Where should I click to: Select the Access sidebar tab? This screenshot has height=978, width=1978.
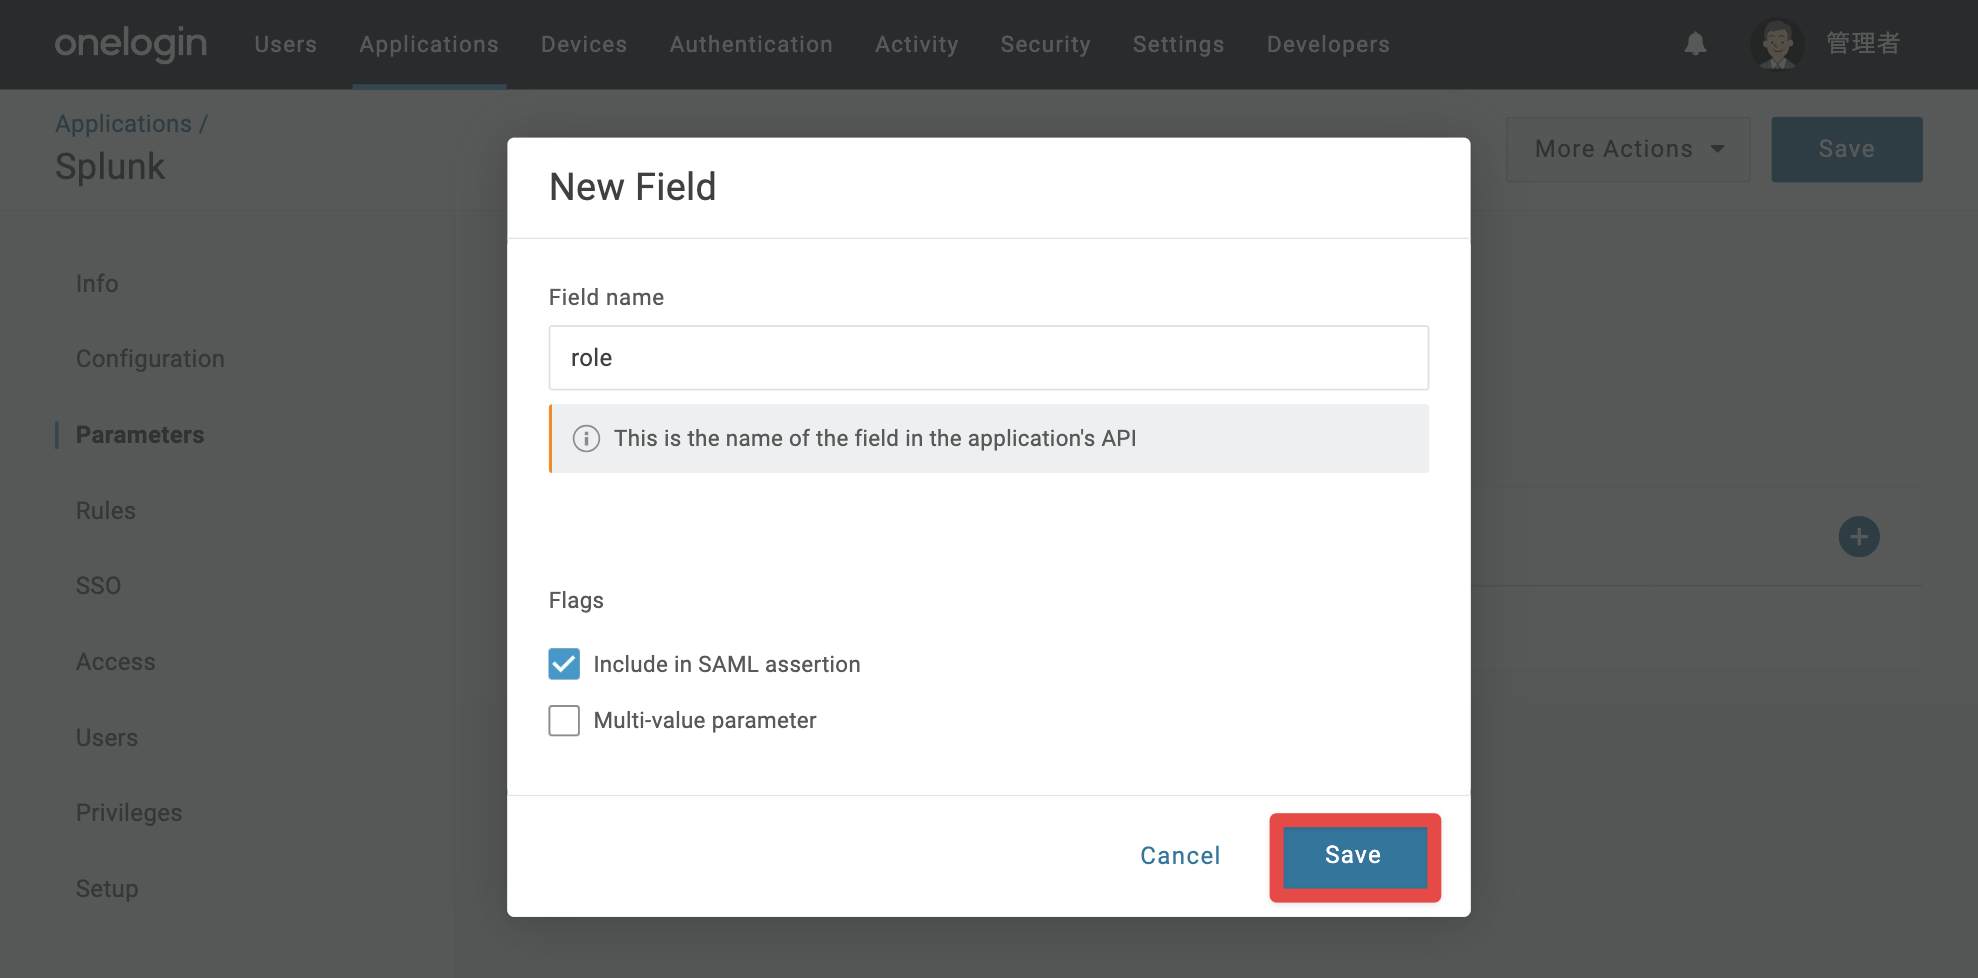(116, 662)
